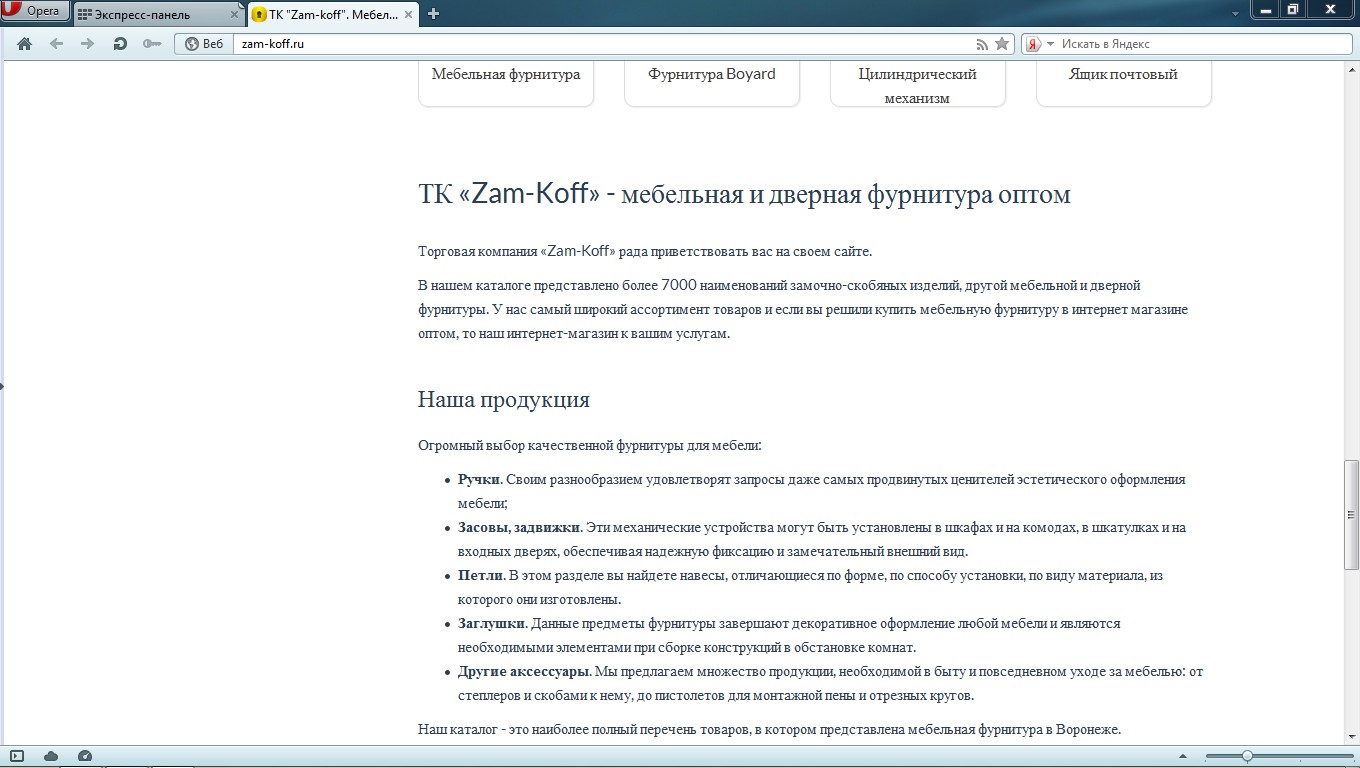Open a new tab with plus button

click(x=433, y=14)
